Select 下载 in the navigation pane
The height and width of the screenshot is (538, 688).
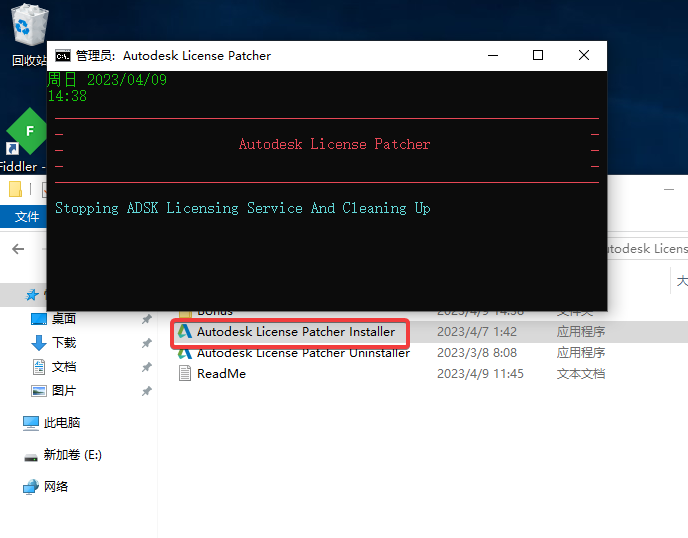click(x=64, y=342)
